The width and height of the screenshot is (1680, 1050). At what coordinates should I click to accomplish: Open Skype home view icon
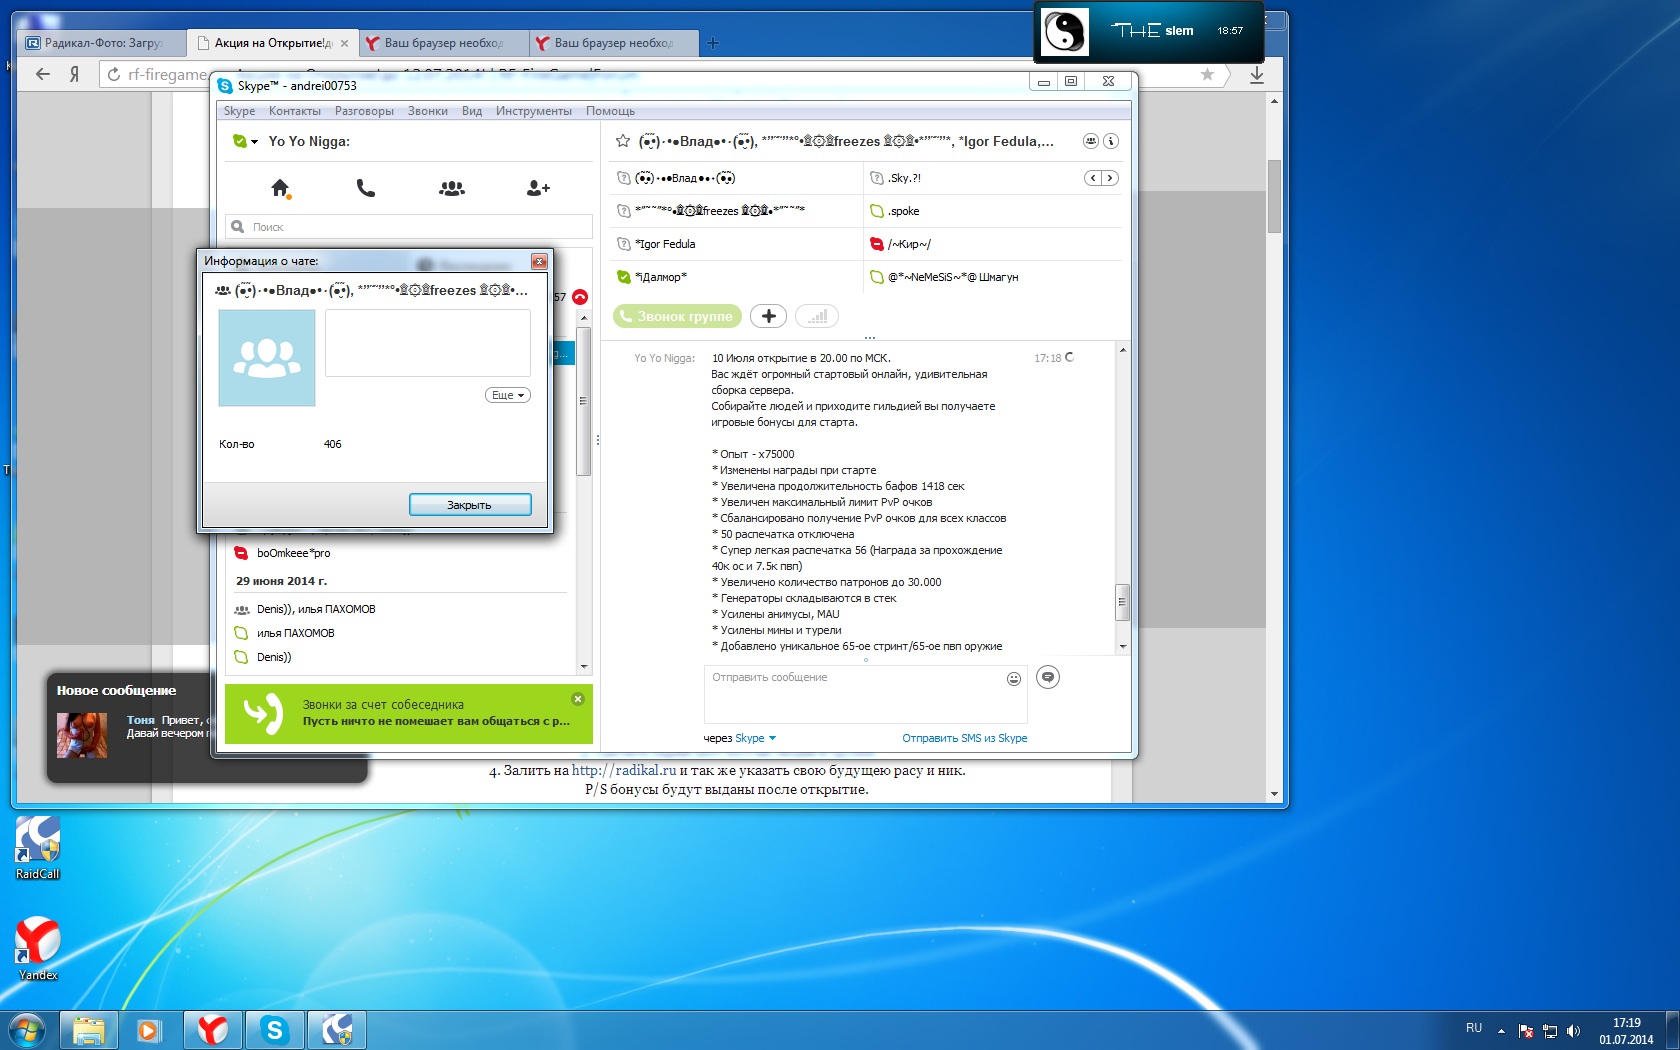(x=280, y=188)
